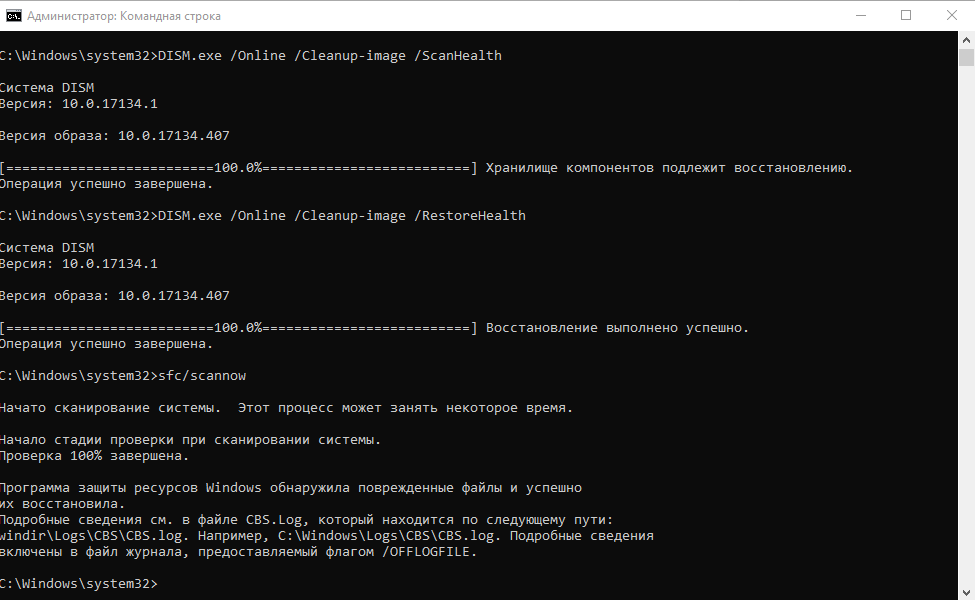
Task: Click 'Операция успешно завершена.' after RestoreHealth
Action: tap(106, 344)
